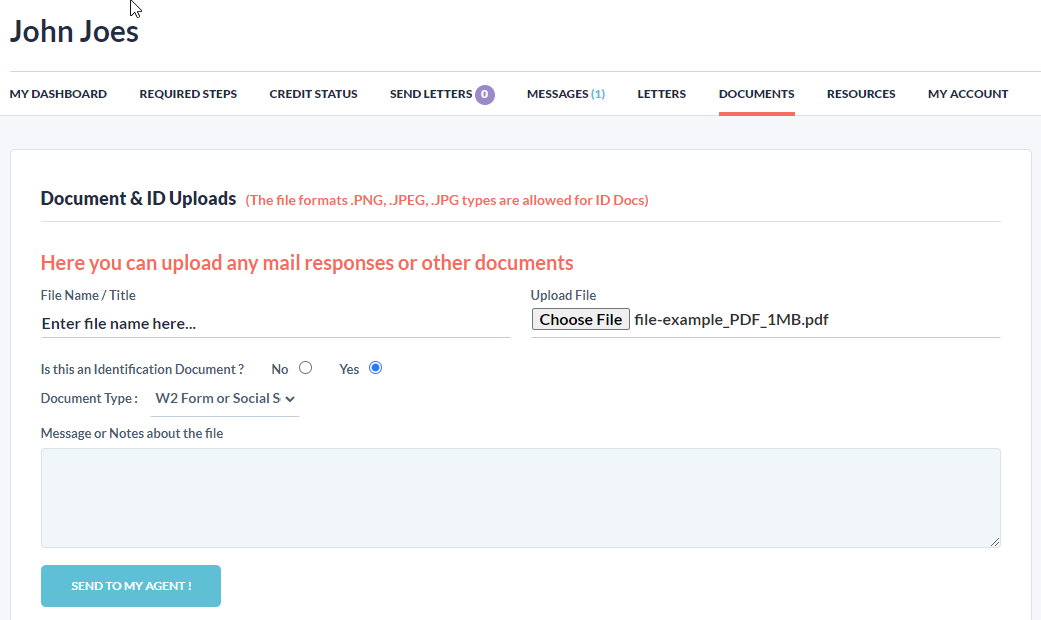Screen dimensions: 1041x620
Task: View the Messages tab
Action: 565,94
